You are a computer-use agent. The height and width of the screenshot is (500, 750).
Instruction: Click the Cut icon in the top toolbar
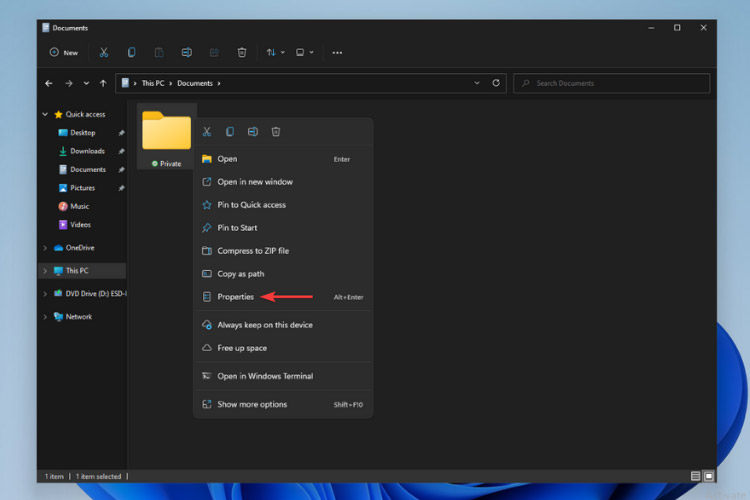point(103,52)
